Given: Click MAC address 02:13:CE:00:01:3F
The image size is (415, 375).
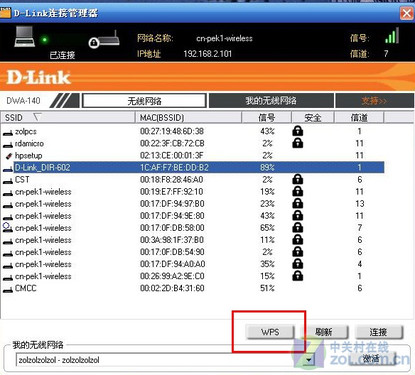Looking at the screenshot, I should point(172,155).
